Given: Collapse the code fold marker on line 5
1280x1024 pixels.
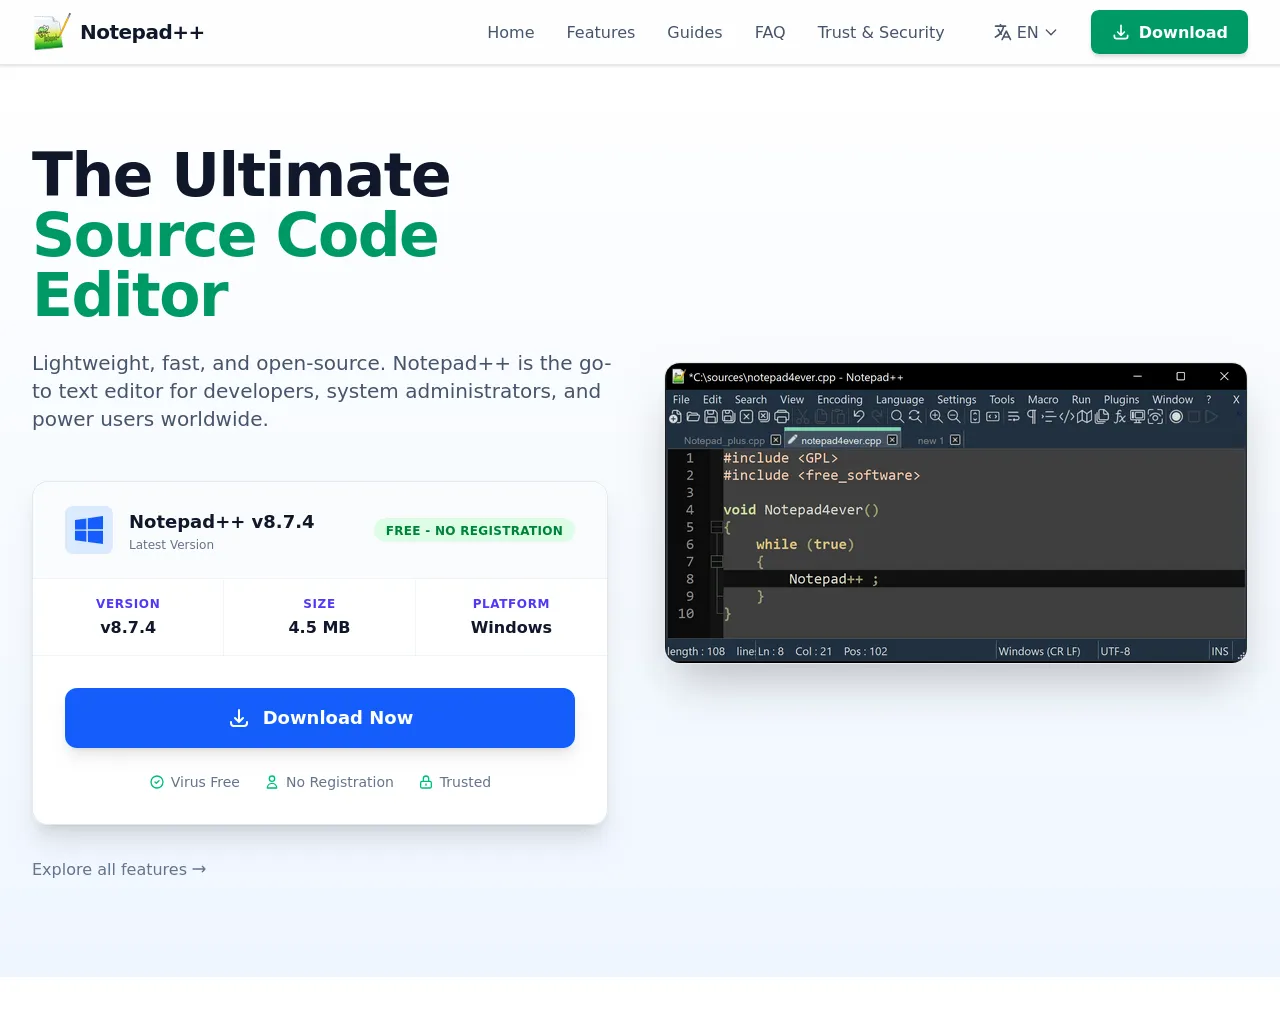Looking at the screenshot, I should (x=716, y=527).
